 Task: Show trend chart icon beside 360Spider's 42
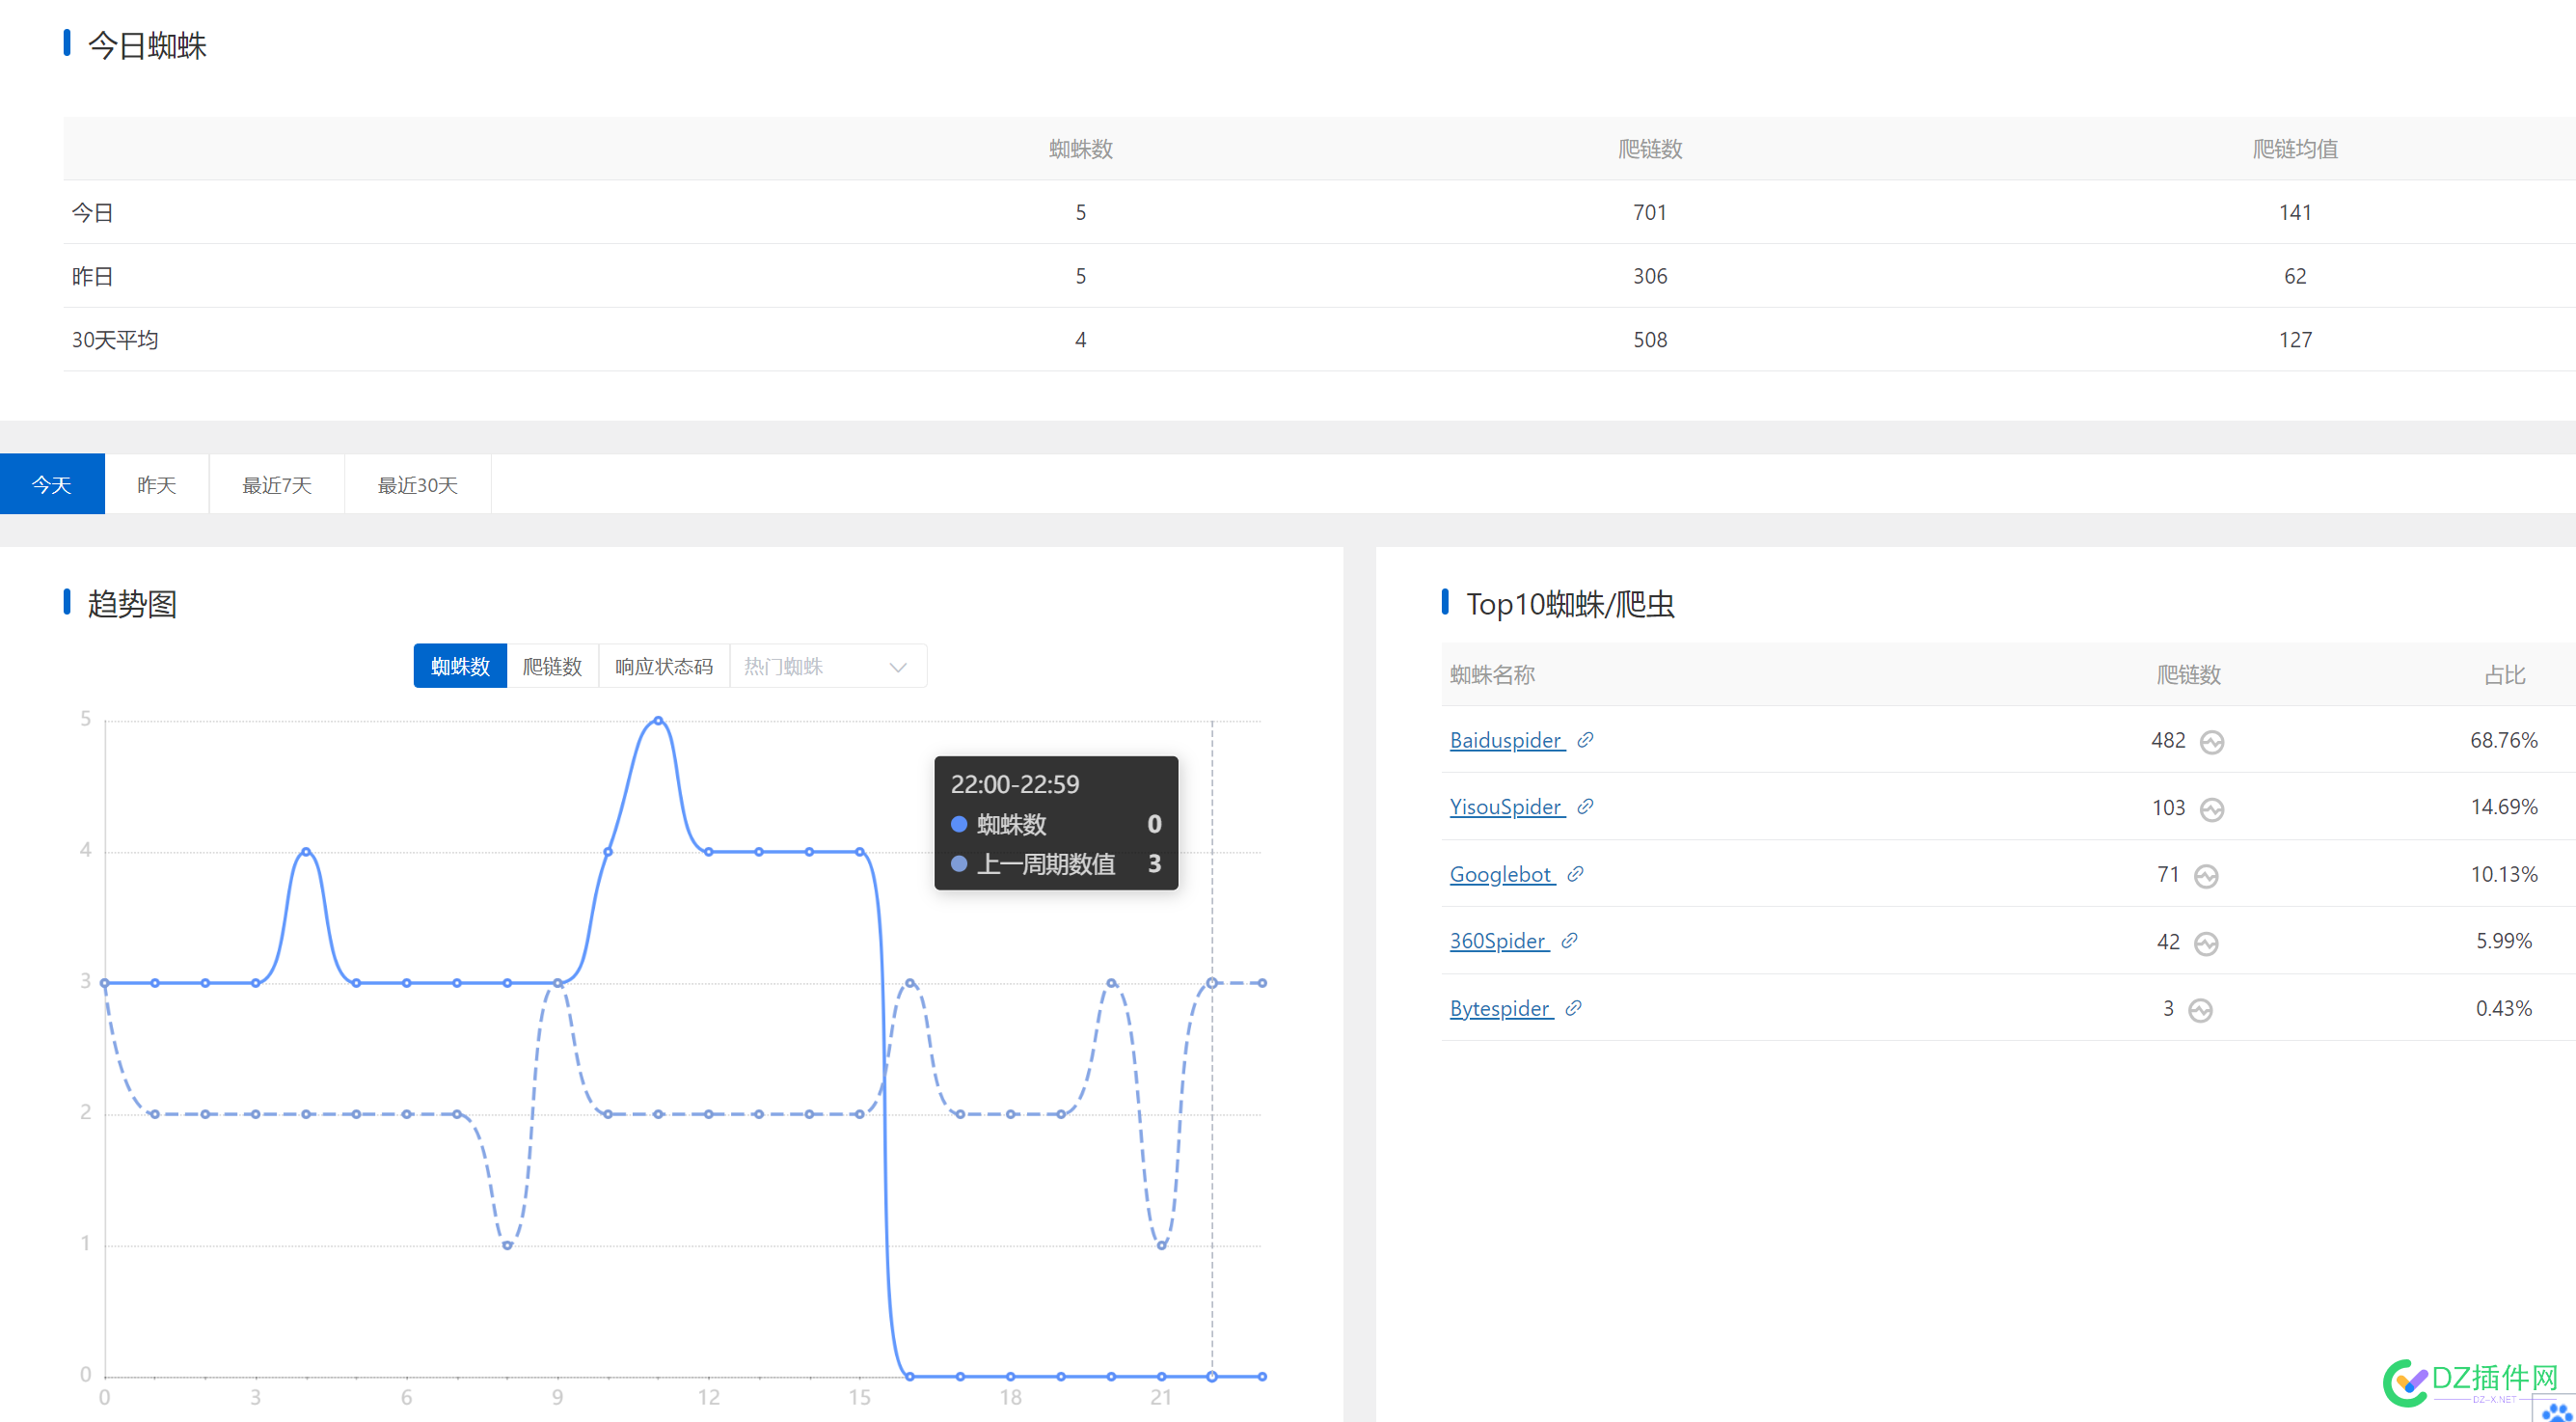(2206, 943)
